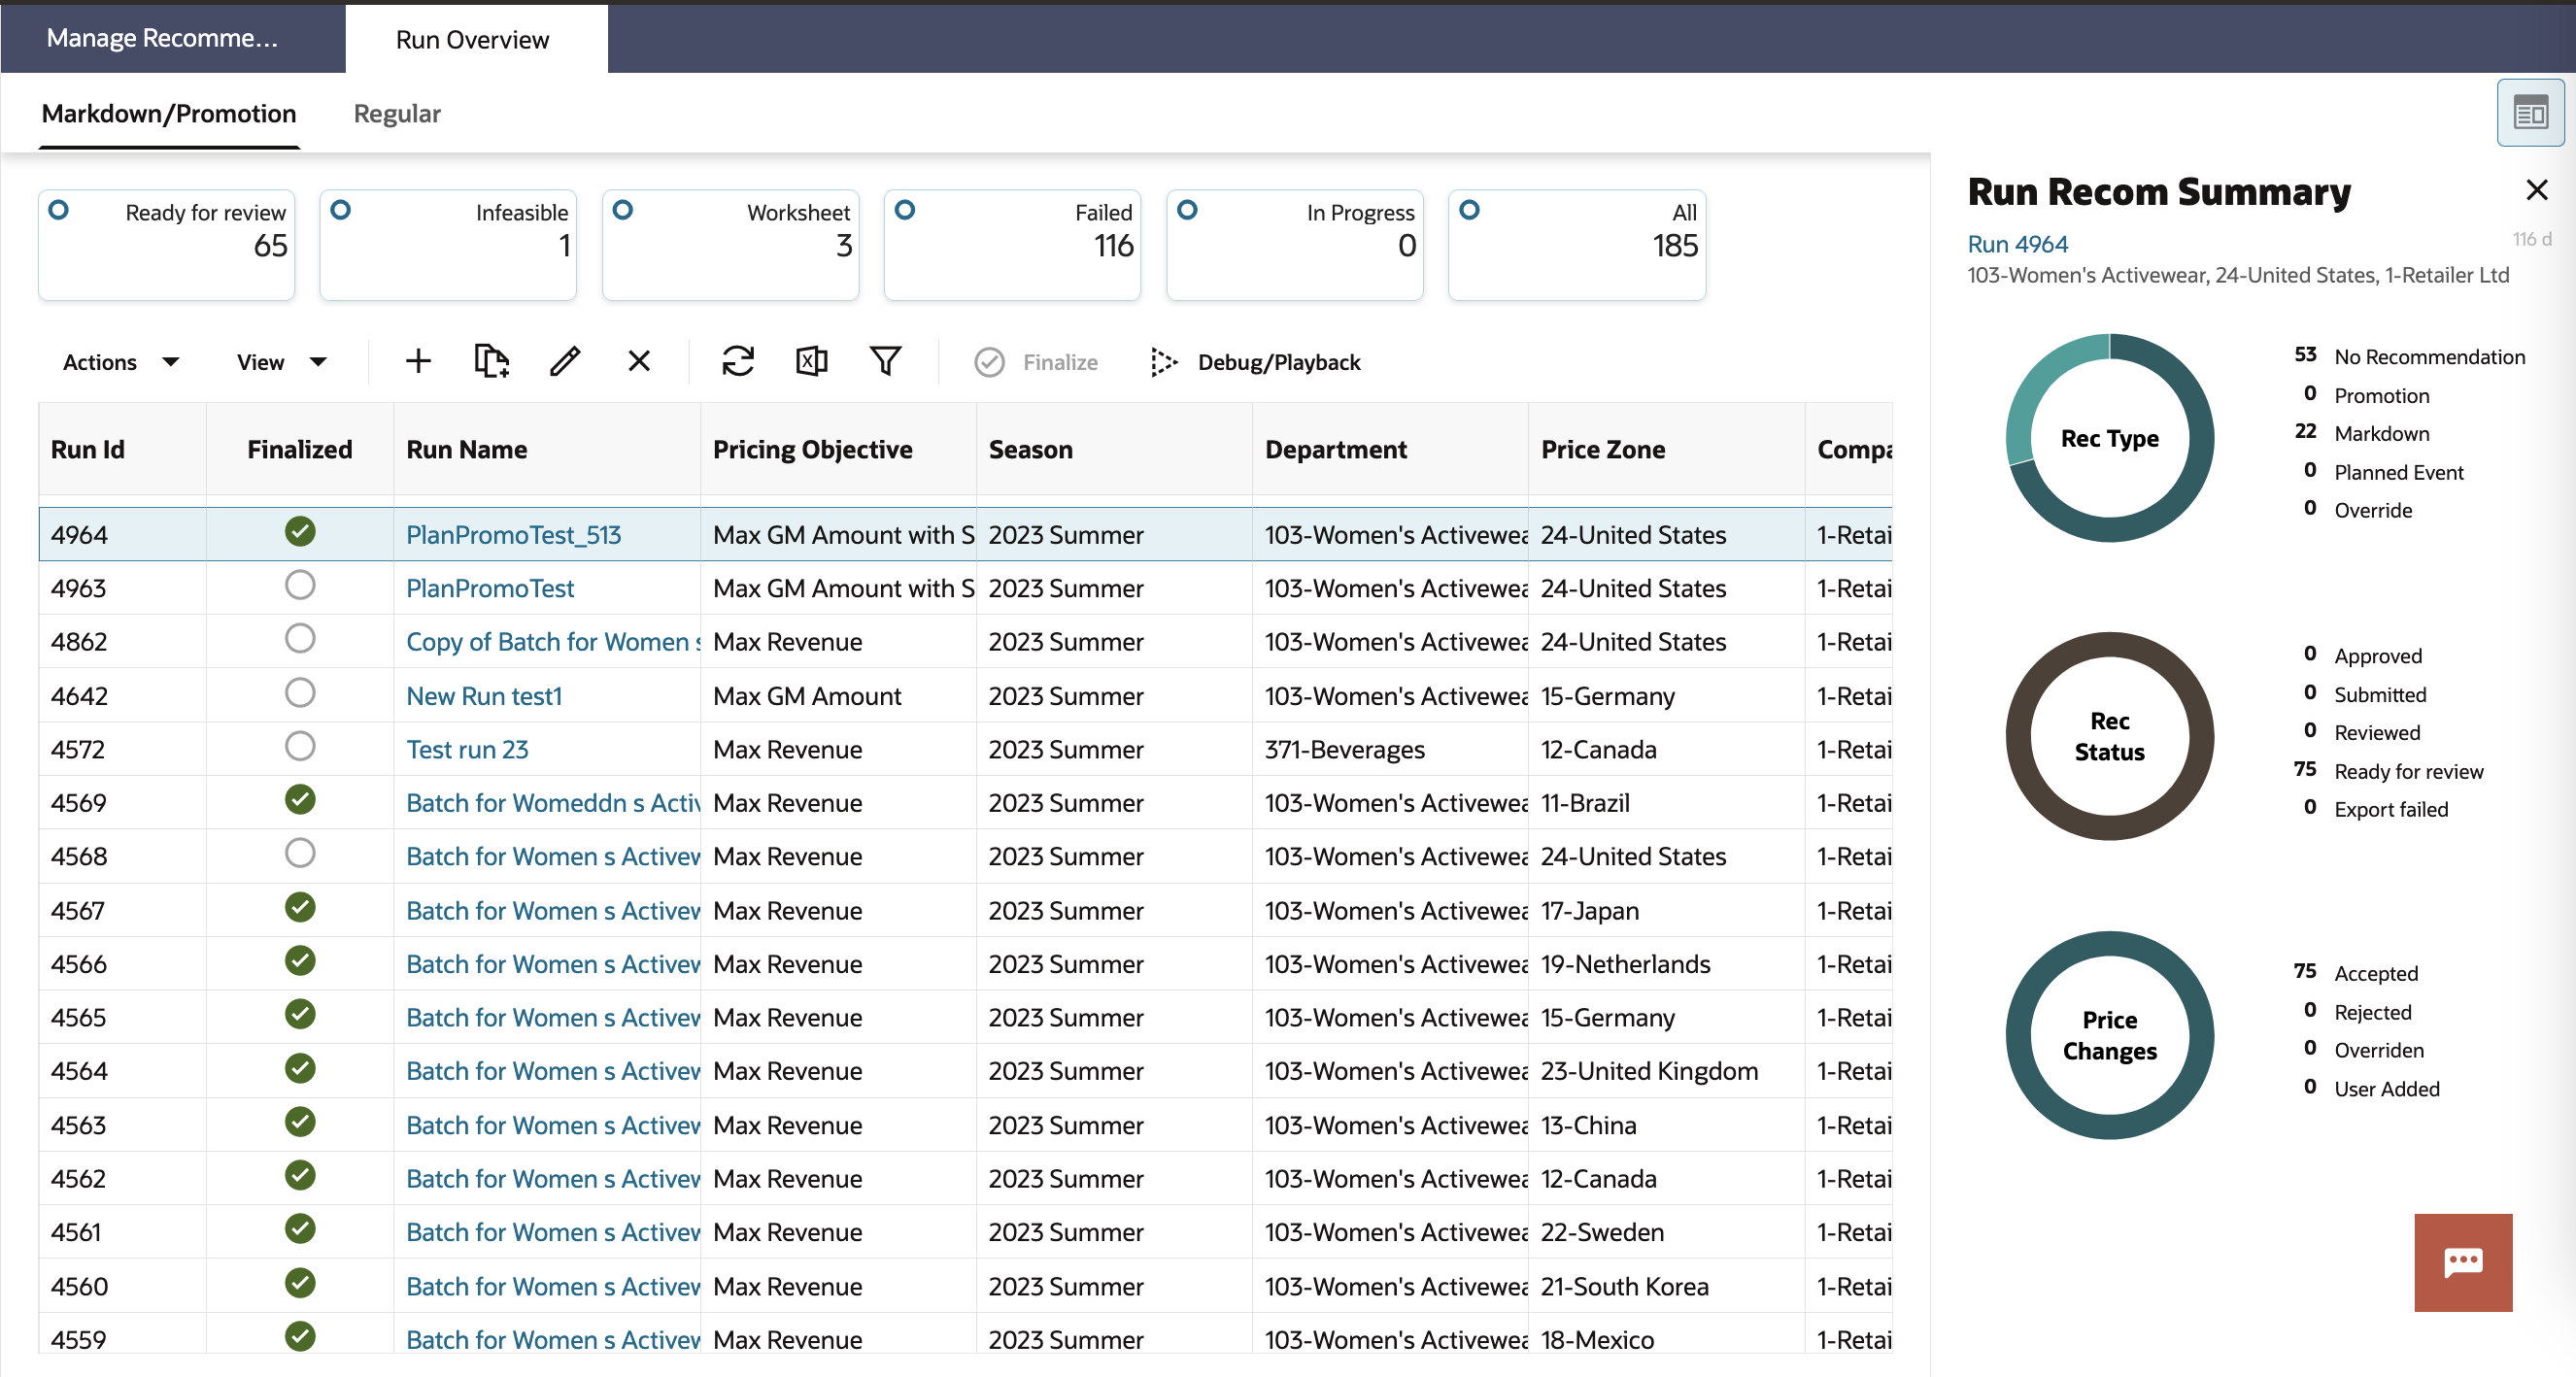Open the Actions dropdown menu
The height and width of the screenshot is (1377, 2576).
click(121, 362)
